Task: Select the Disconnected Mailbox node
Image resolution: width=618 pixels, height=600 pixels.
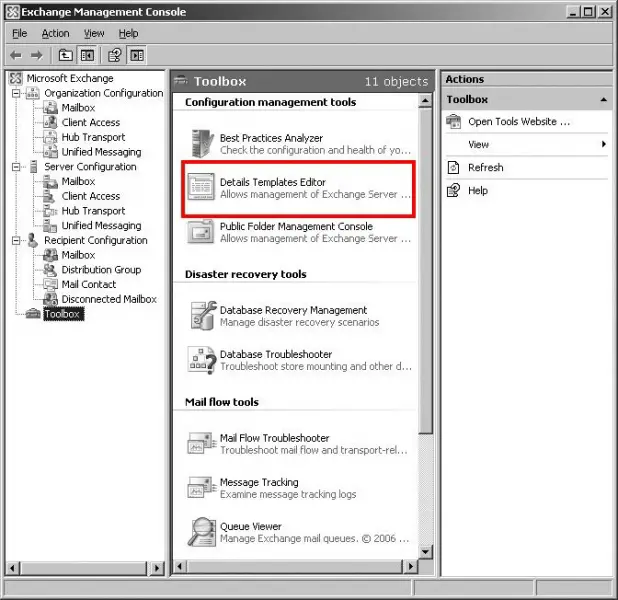Action: click(109, 299)
